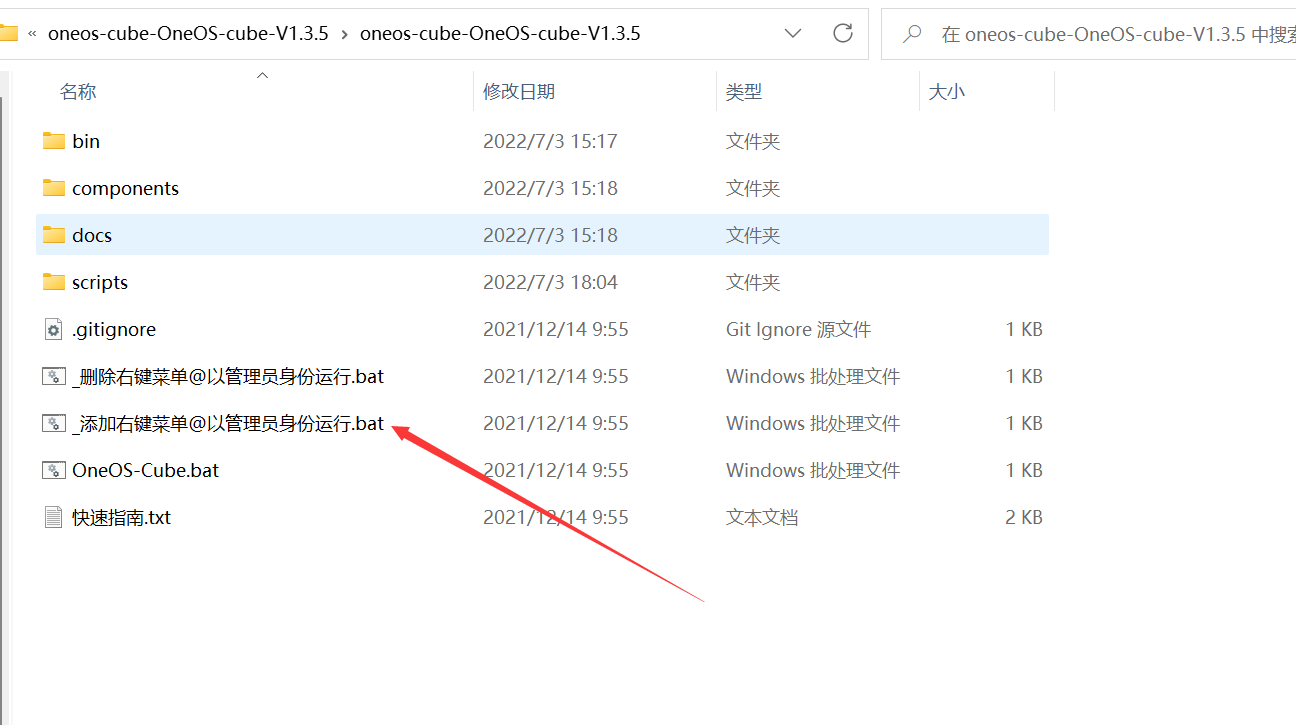Open the address bar history dropdown
The image size is (1296, 725).
point(793,33)
